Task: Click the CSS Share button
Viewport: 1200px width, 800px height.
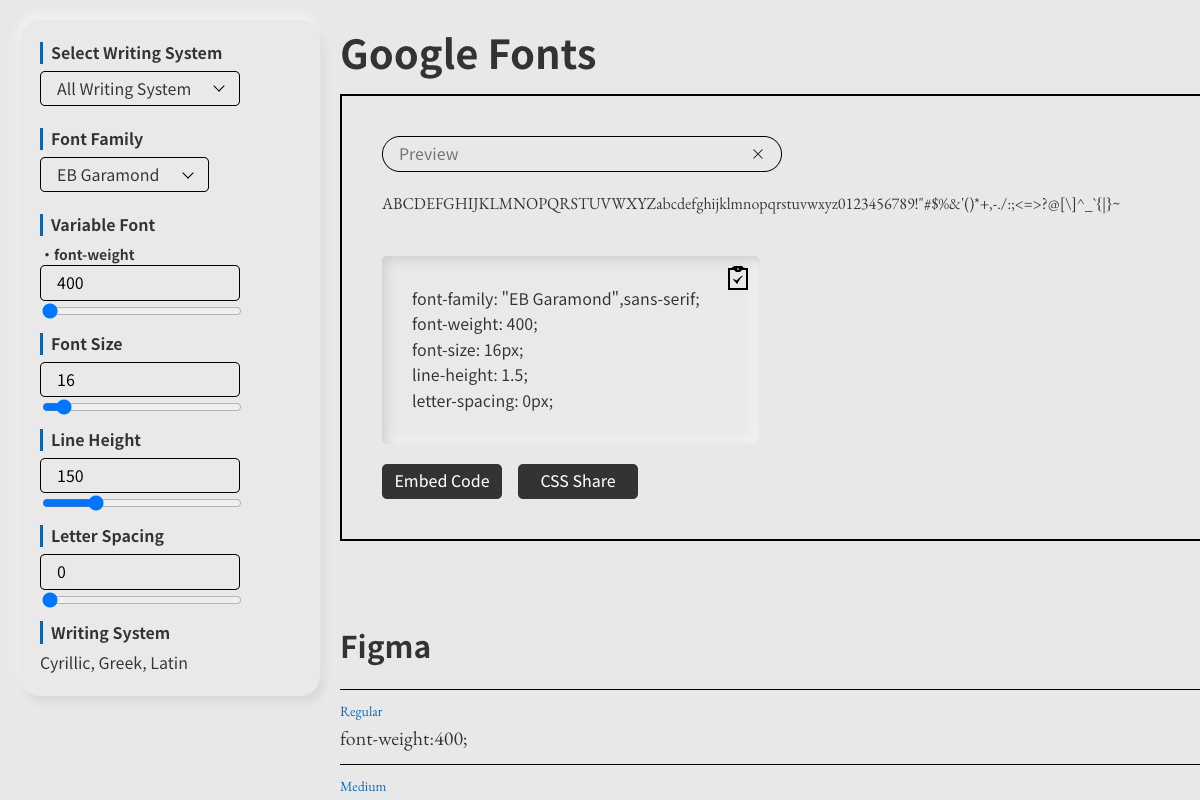Action: (578, 481)
